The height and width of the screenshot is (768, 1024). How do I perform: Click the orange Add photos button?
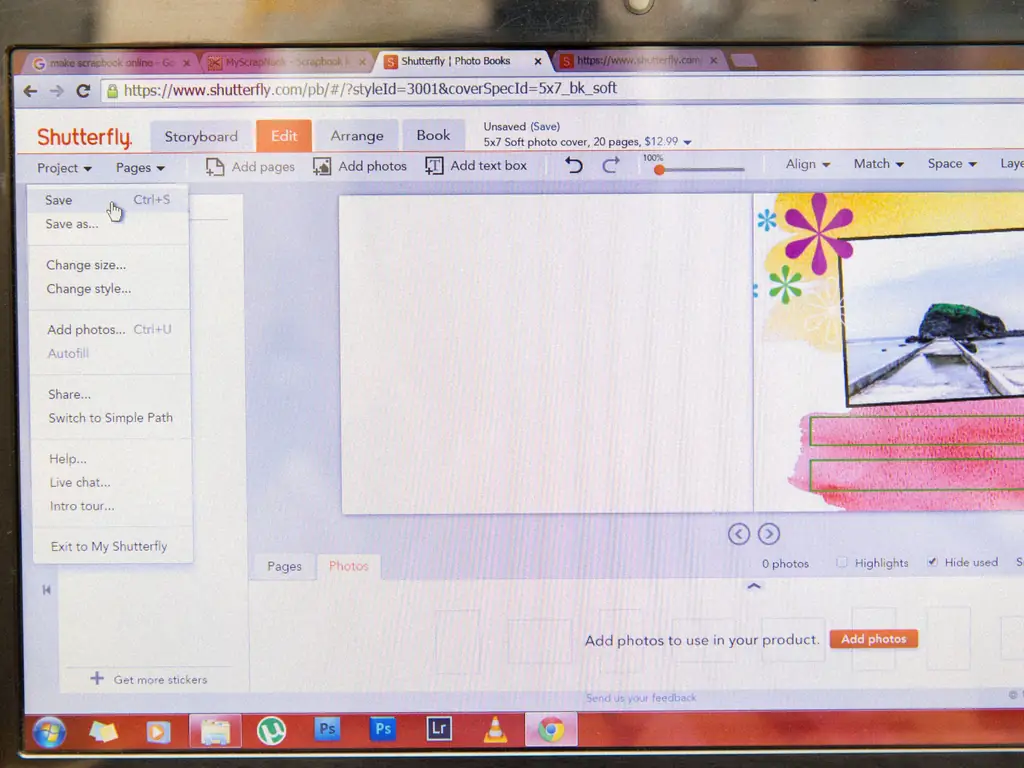pos(874,639)
